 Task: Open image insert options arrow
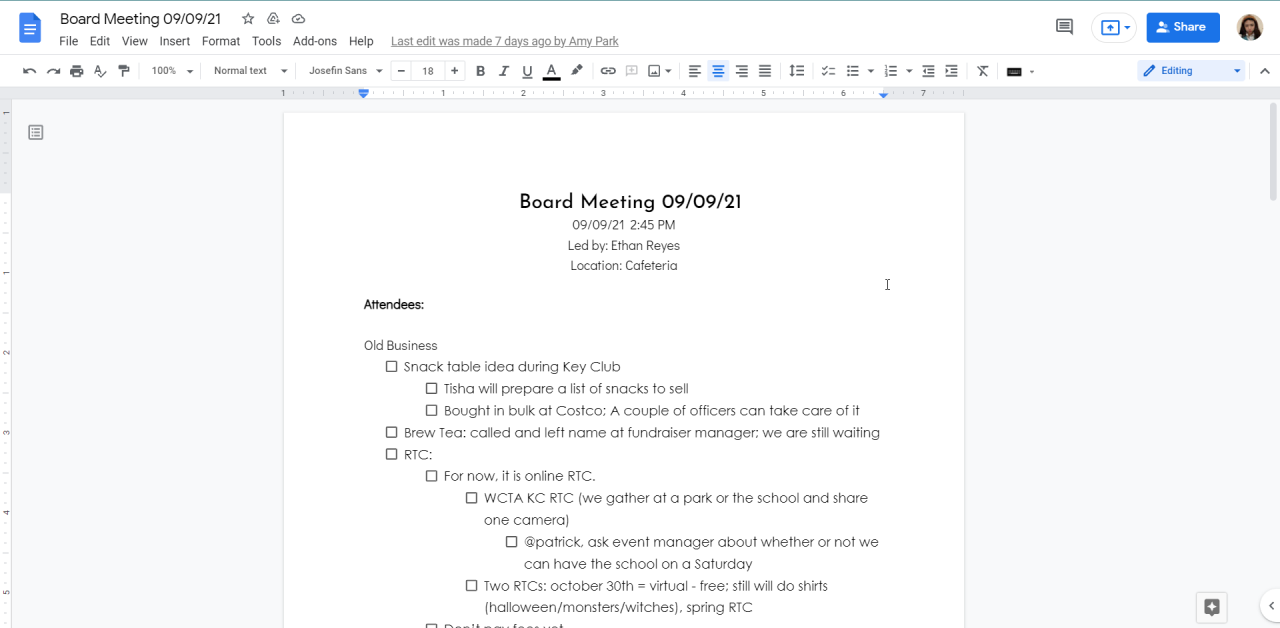tap(668, 71)
